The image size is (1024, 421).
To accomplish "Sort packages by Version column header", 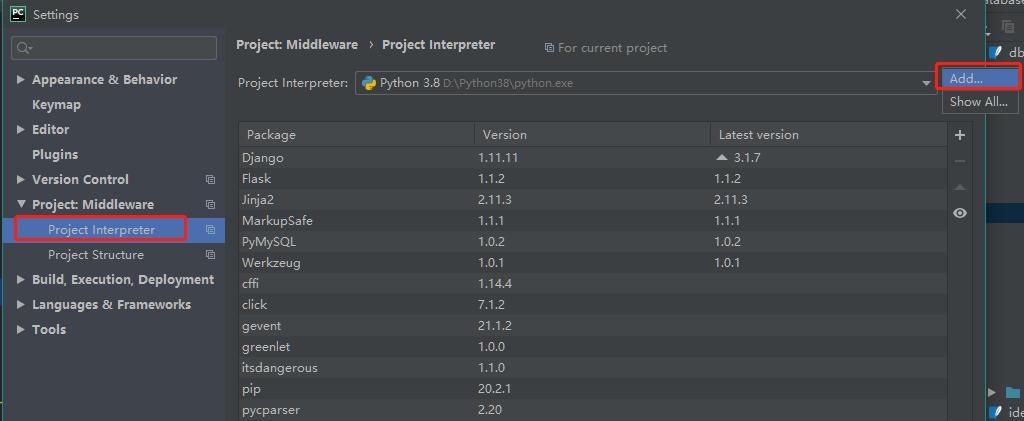I will pyautogui.click(x=590, y=134).
